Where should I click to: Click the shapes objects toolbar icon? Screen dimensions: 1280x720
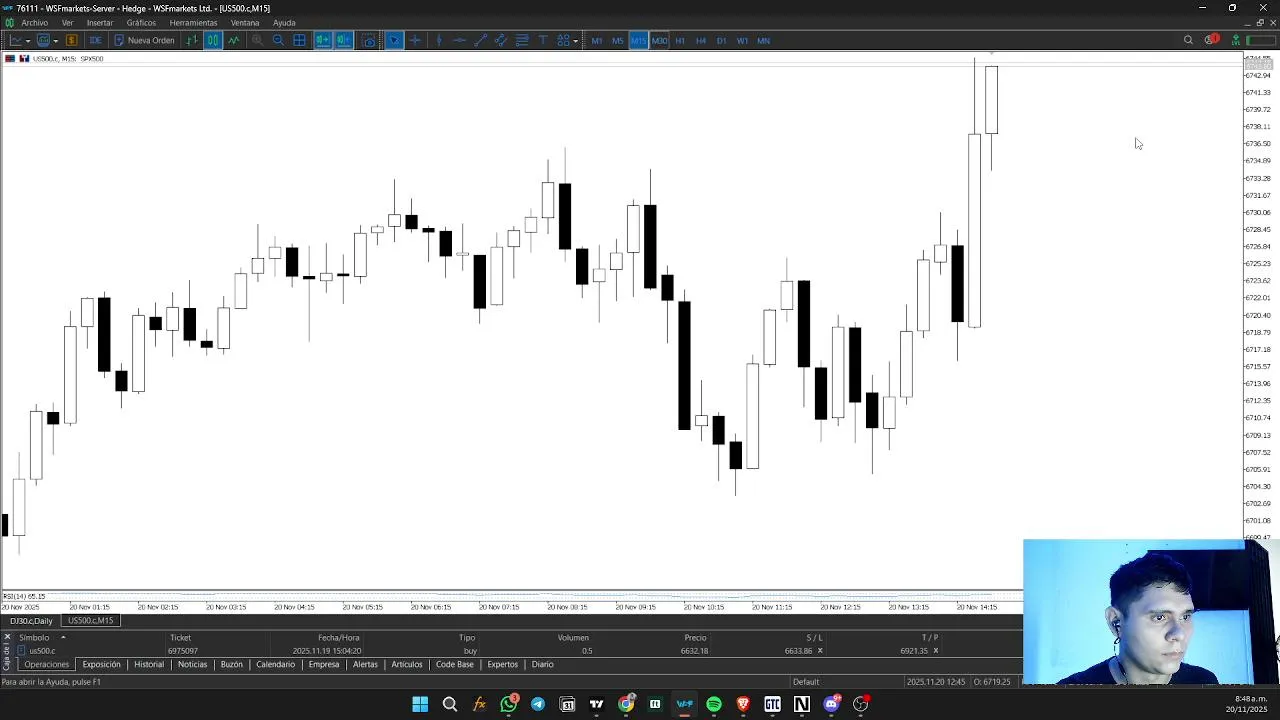click(564, 40)
